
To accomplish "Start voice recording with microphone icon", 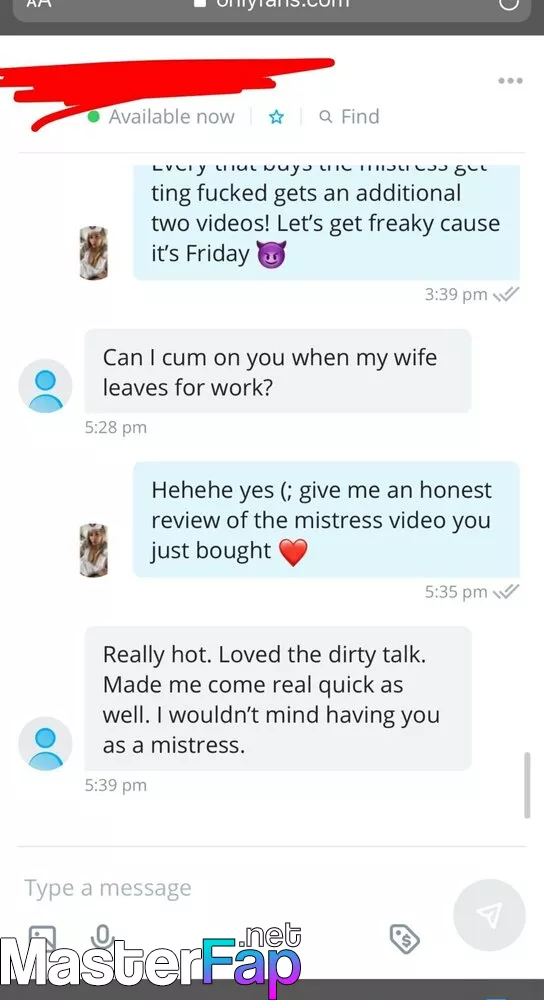I will pos(102,936).
